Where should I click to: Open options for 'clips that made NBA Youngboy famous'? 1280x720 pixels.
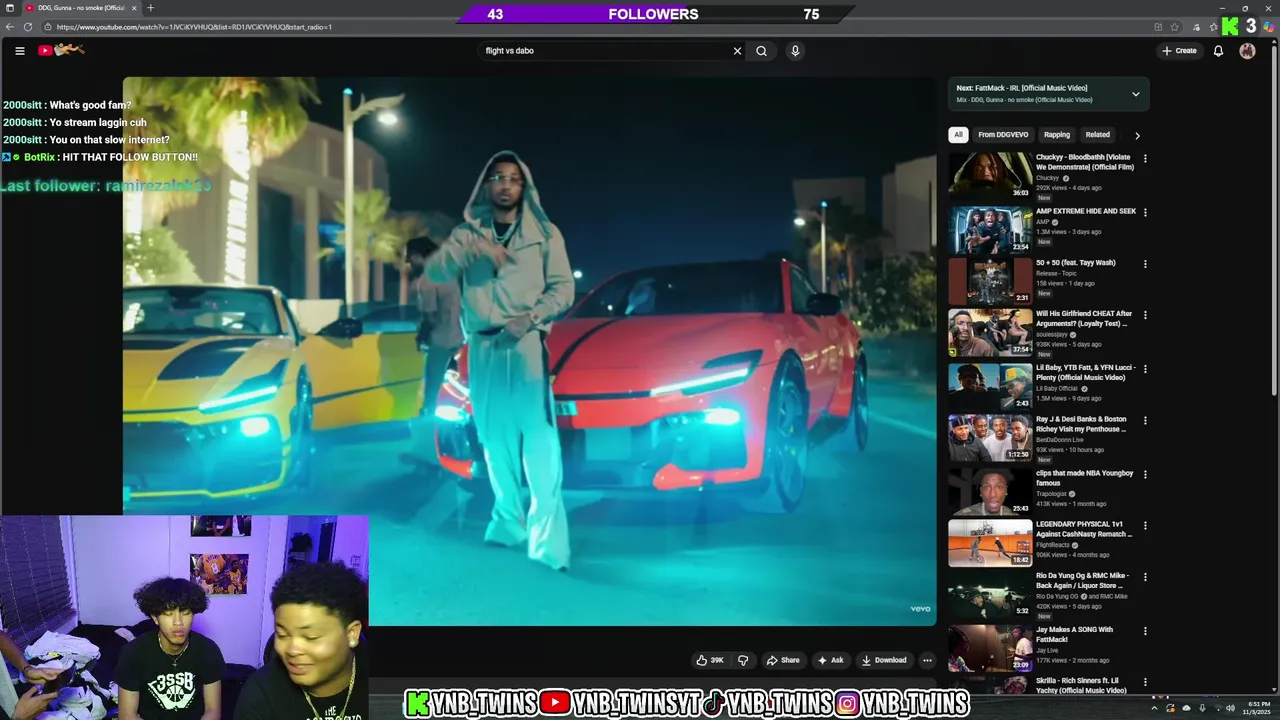coord(1145,474)
